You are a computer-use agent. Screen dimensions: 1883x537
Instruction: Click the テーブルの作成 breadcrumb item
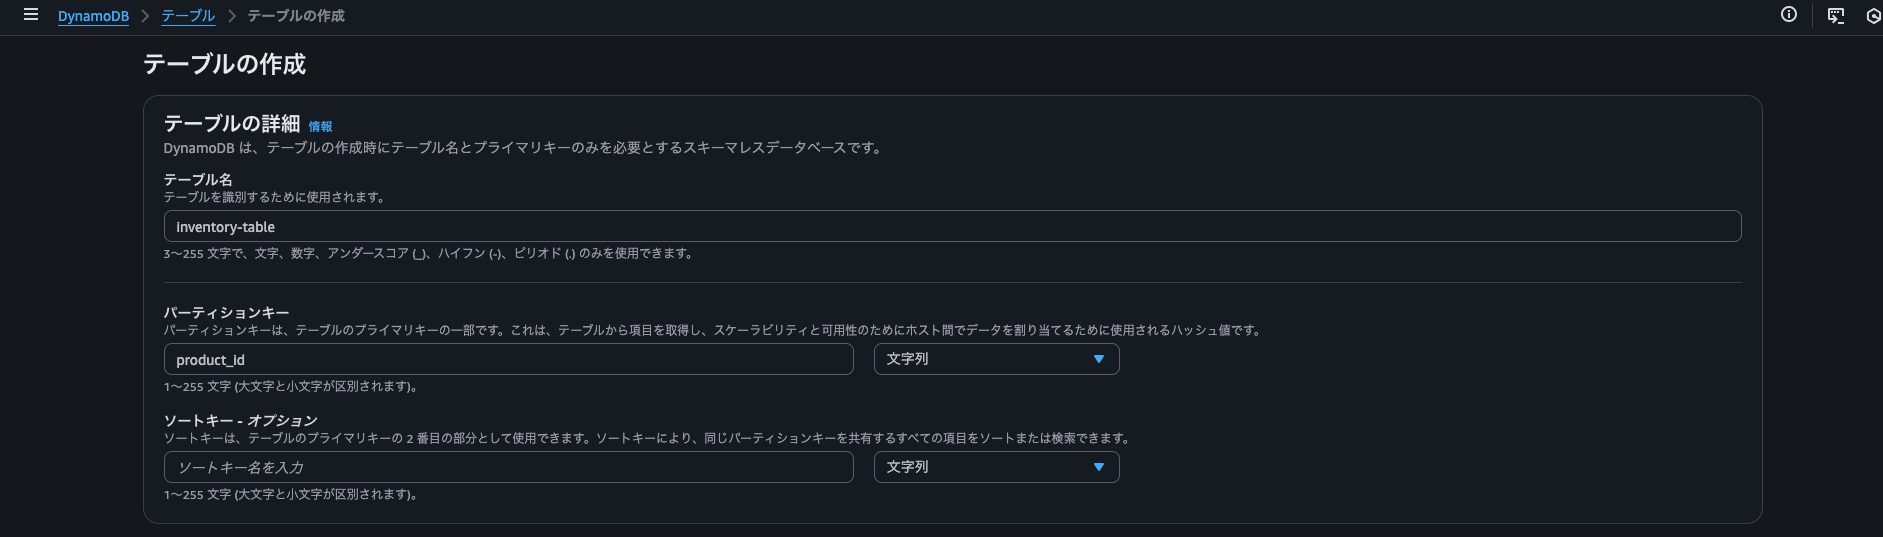(x=296, y=16)
